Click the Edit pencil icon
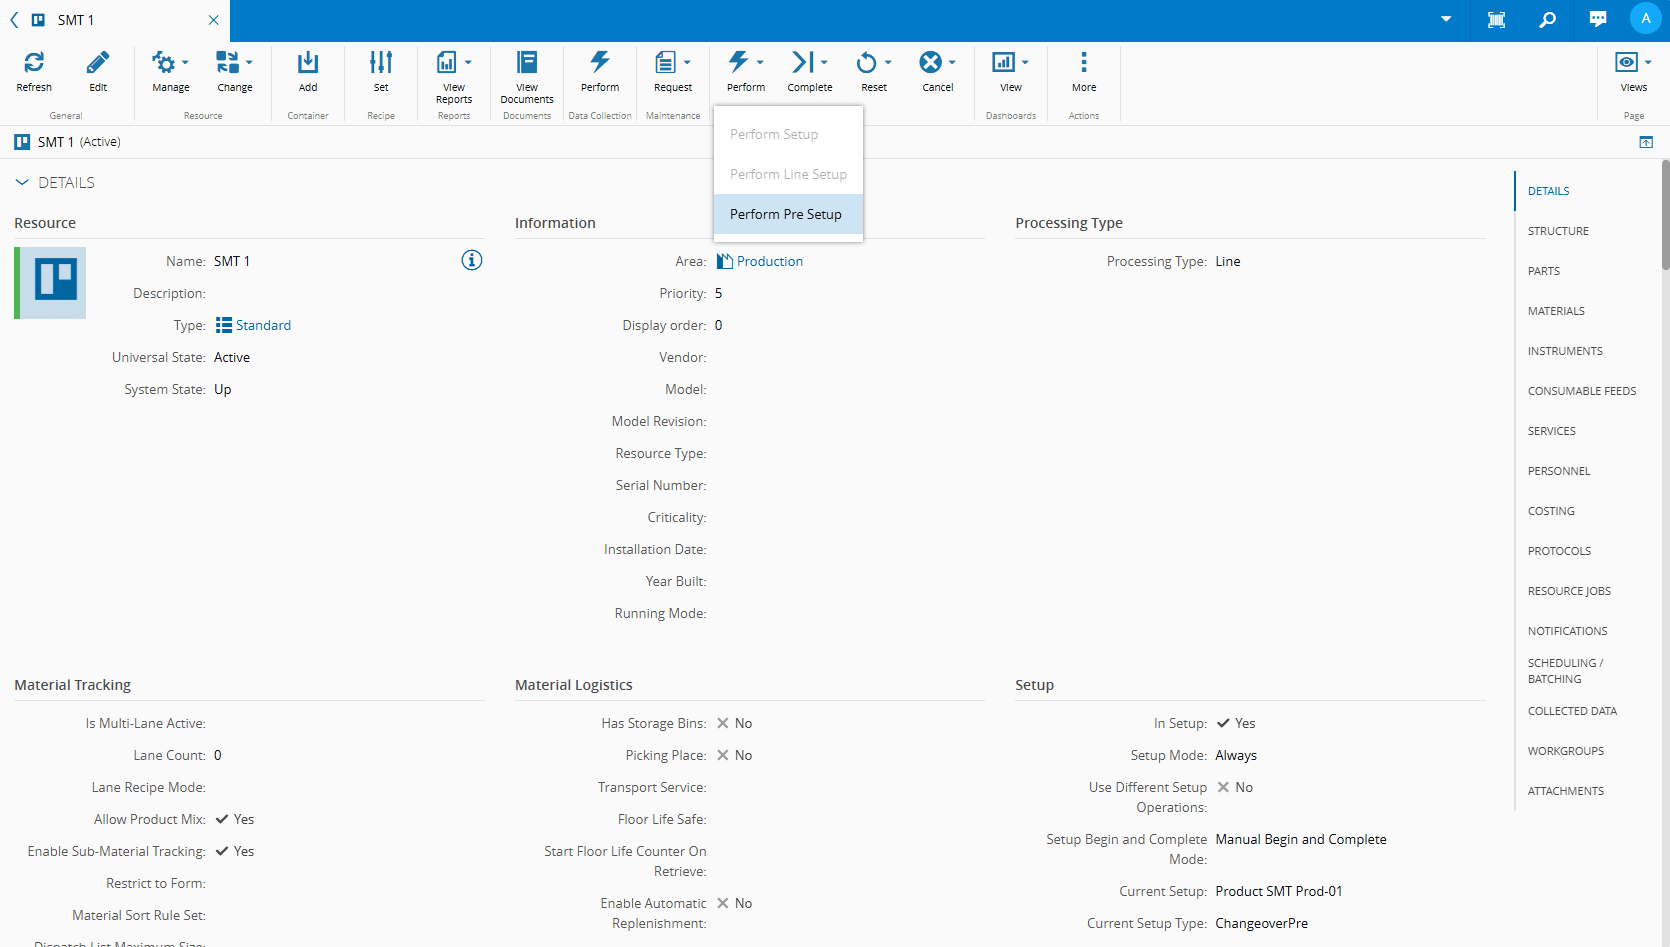The image size is (1670, 947). coord(98,63)
